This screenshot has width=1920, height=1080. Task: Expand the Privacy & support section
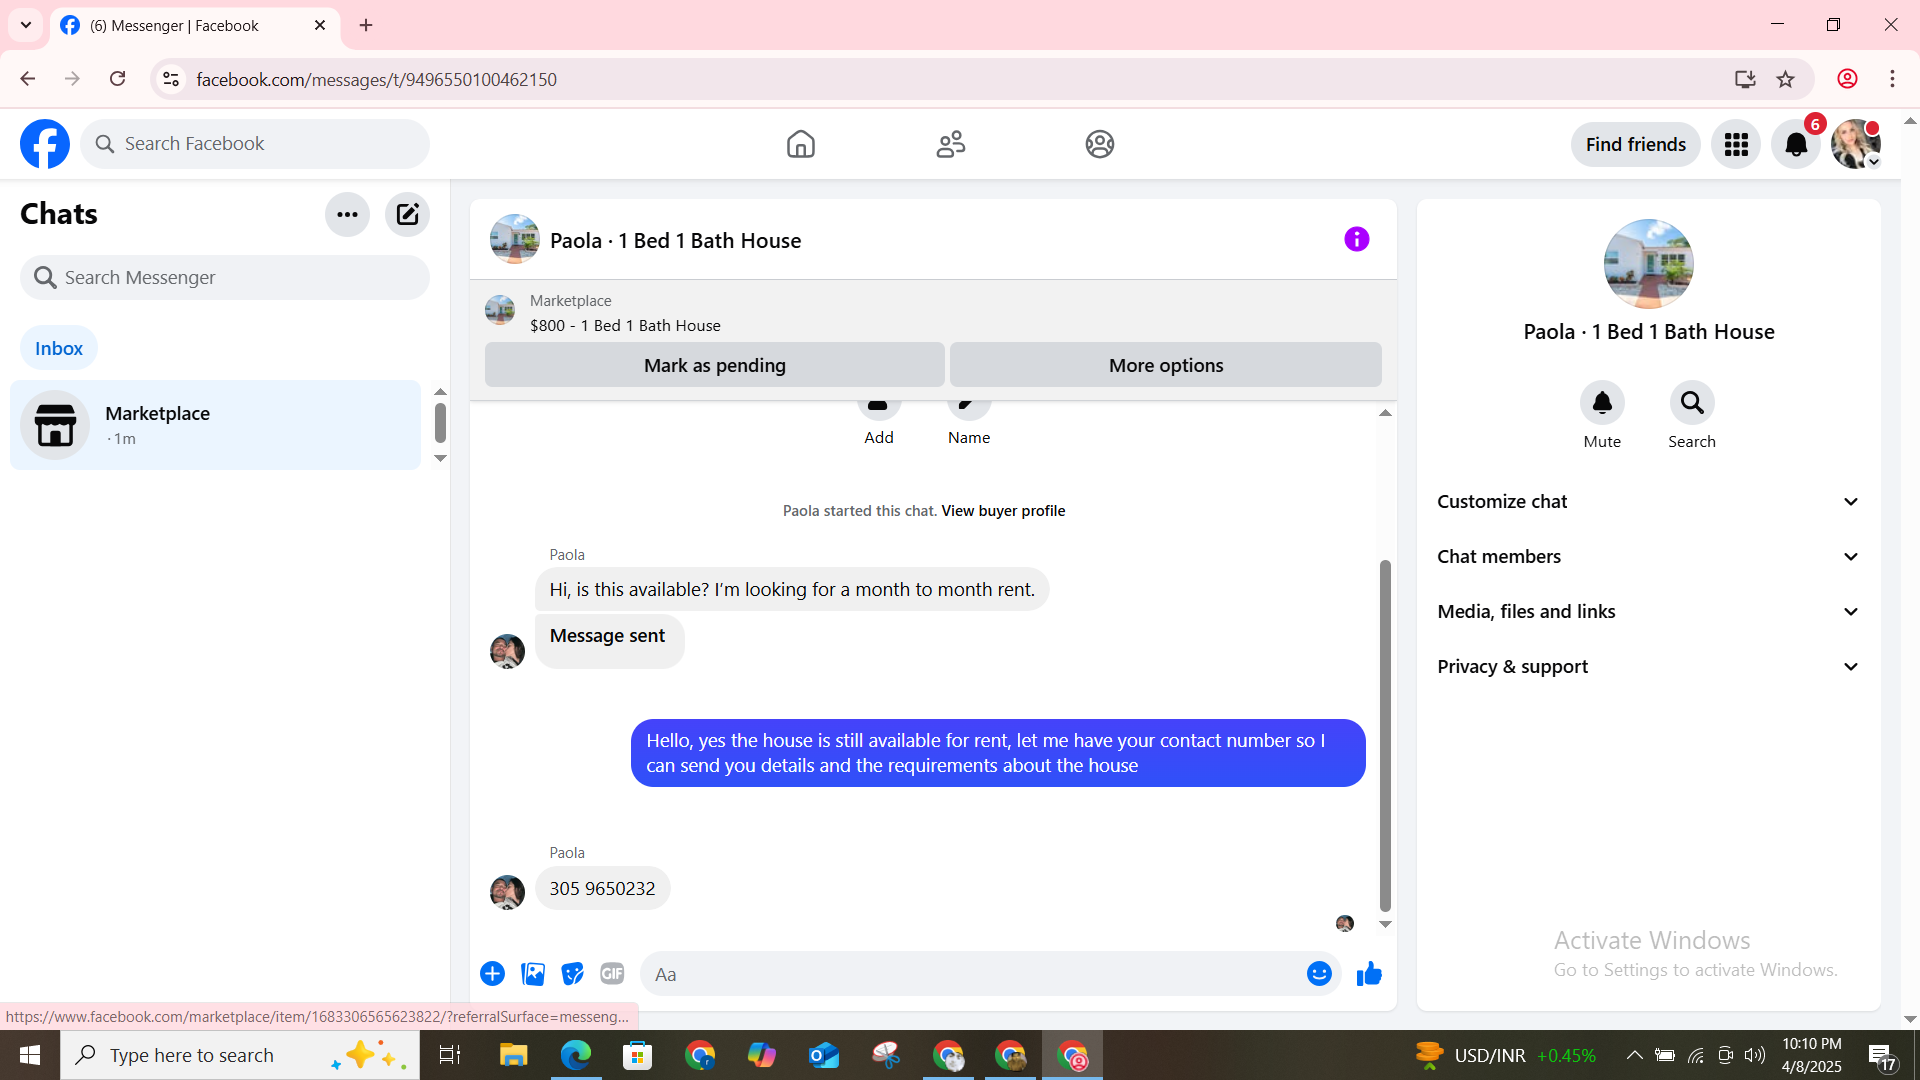click(1648, 667)
